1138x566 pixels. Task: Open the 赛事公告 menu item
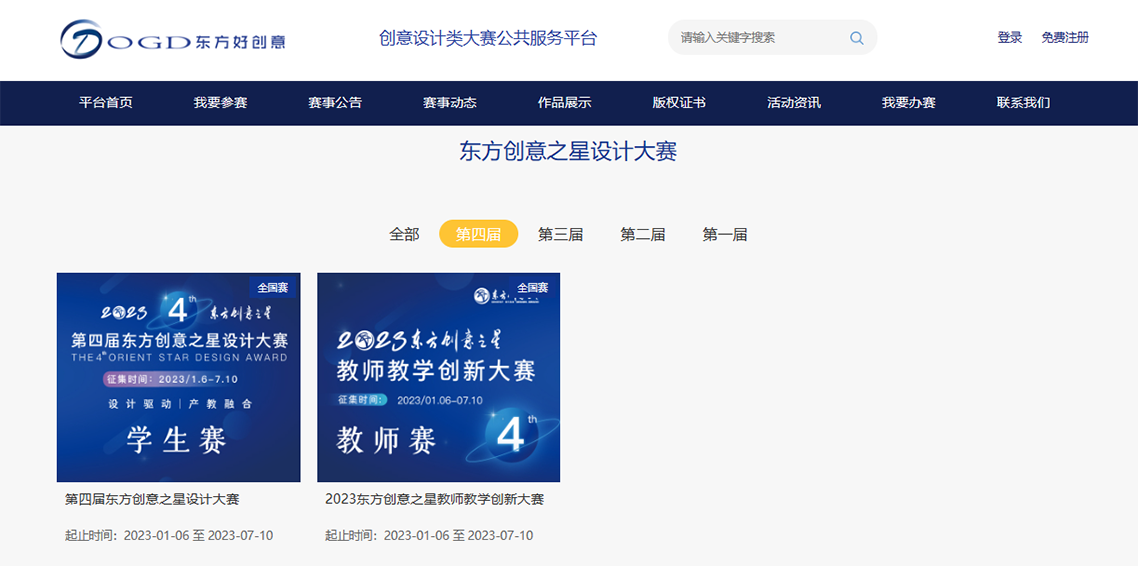[x=335, y=103]
